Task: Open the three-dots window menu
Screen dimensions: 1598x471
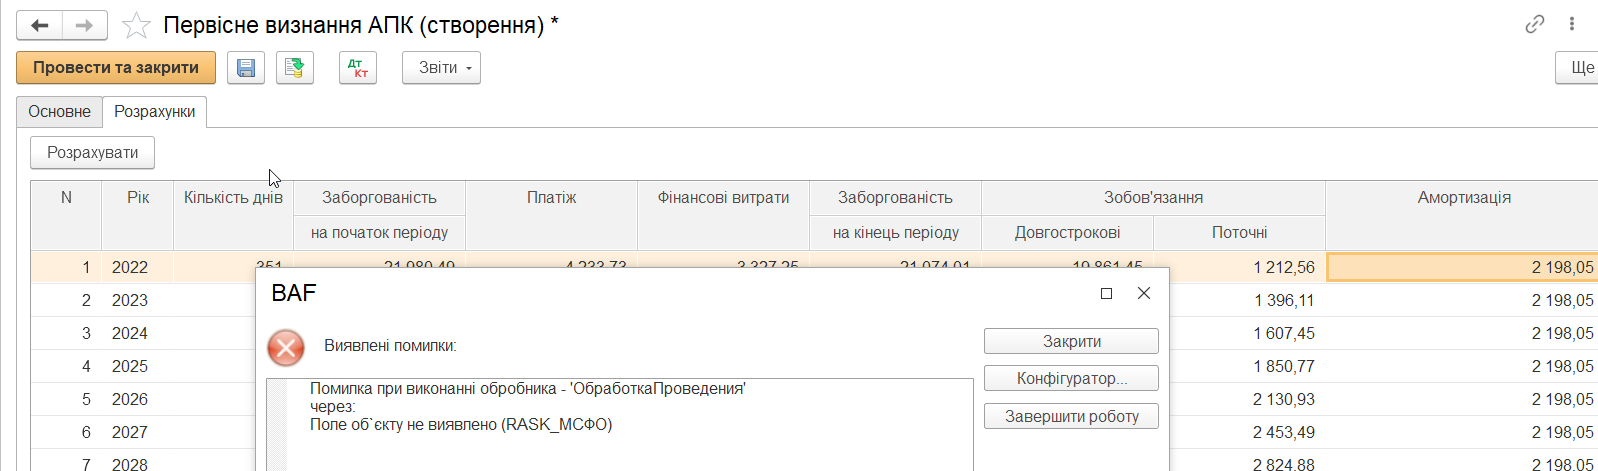Action: 1572,24
